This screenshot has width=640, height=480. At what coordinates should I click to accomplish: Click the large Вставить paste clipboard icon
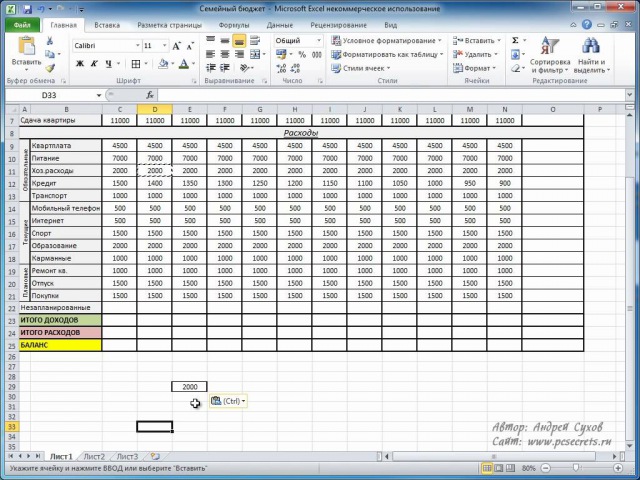tap(27, 46)
